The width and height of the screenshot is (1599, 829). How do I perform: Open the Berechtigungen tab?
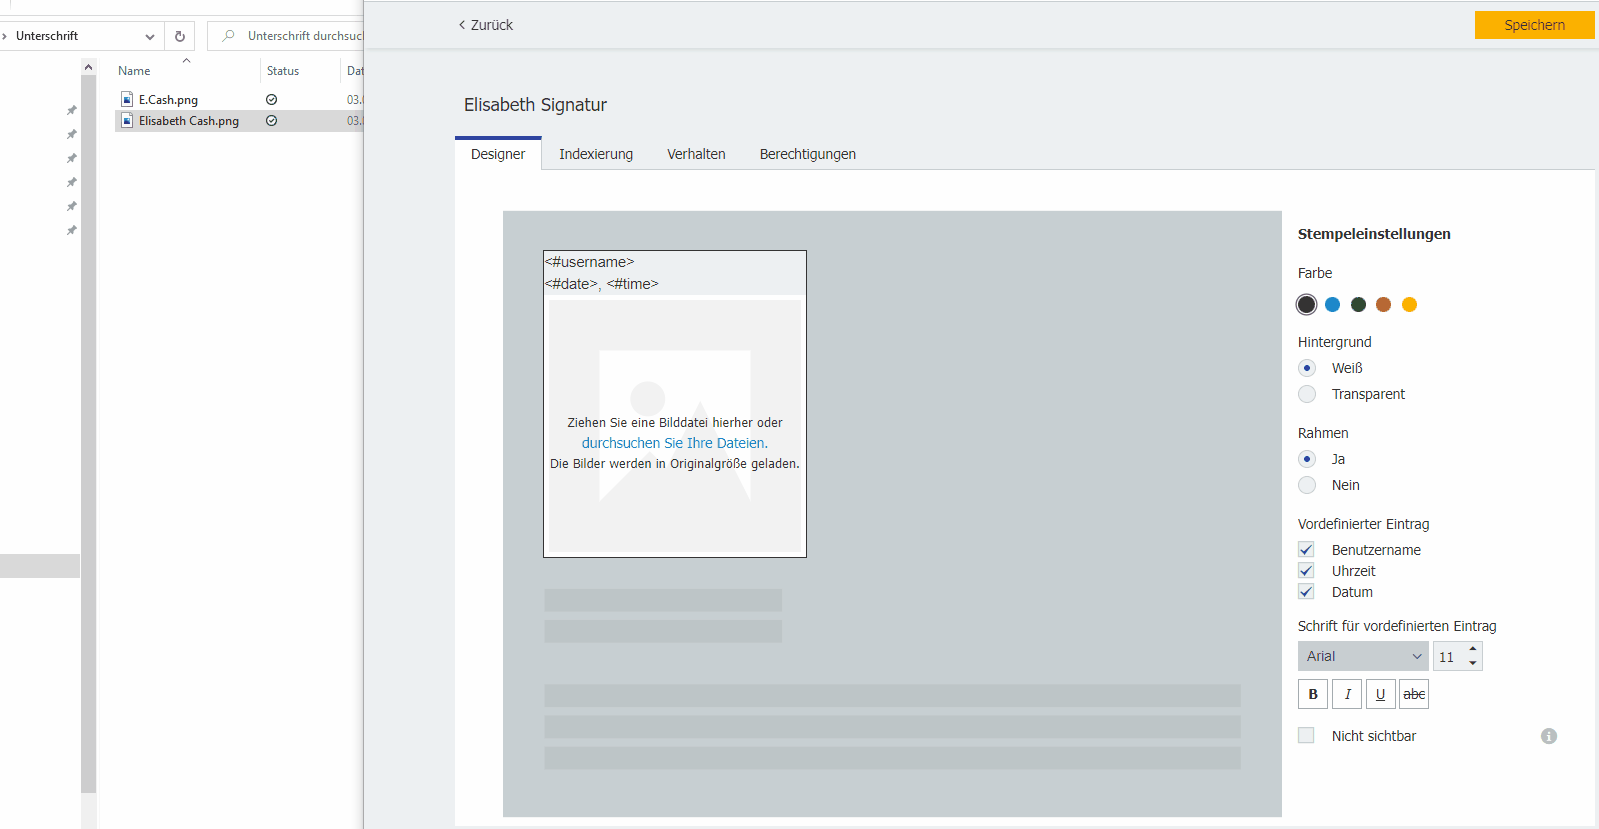(x=807, y=154)
